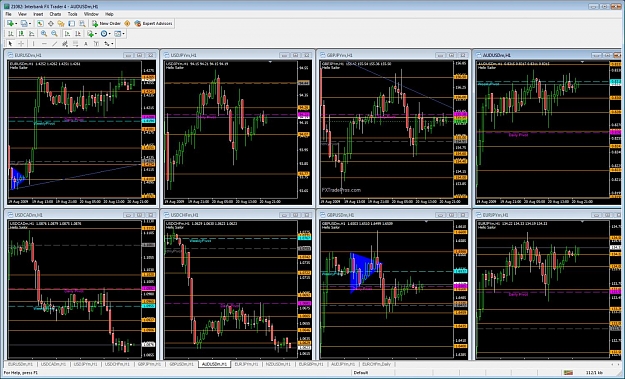The height and width of the screenshot is (379, 625).
Task: Zoom in on the chart
Action: (x=44, y=33)
